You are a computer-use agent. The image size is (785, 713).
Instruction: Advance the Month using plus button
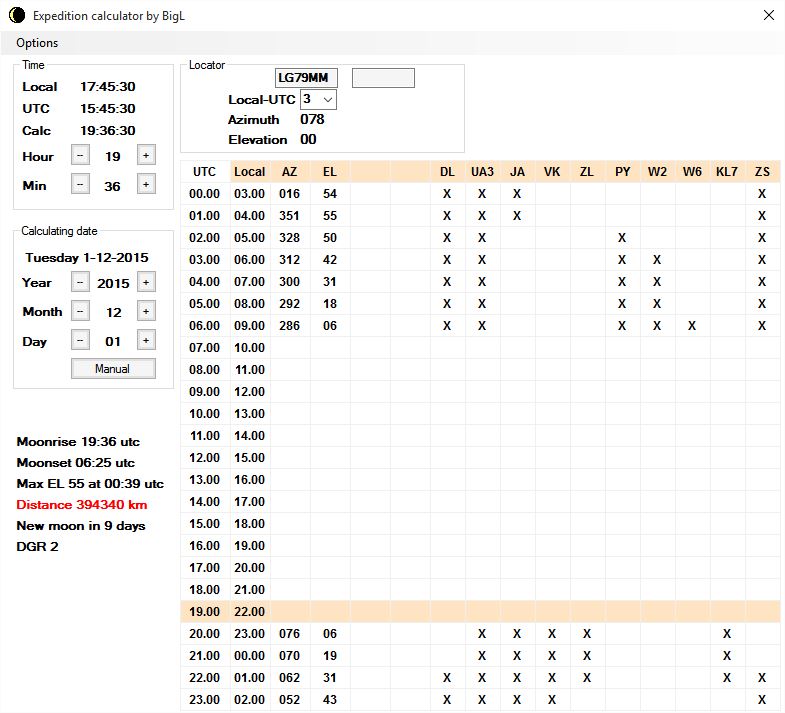click(146, 311)
